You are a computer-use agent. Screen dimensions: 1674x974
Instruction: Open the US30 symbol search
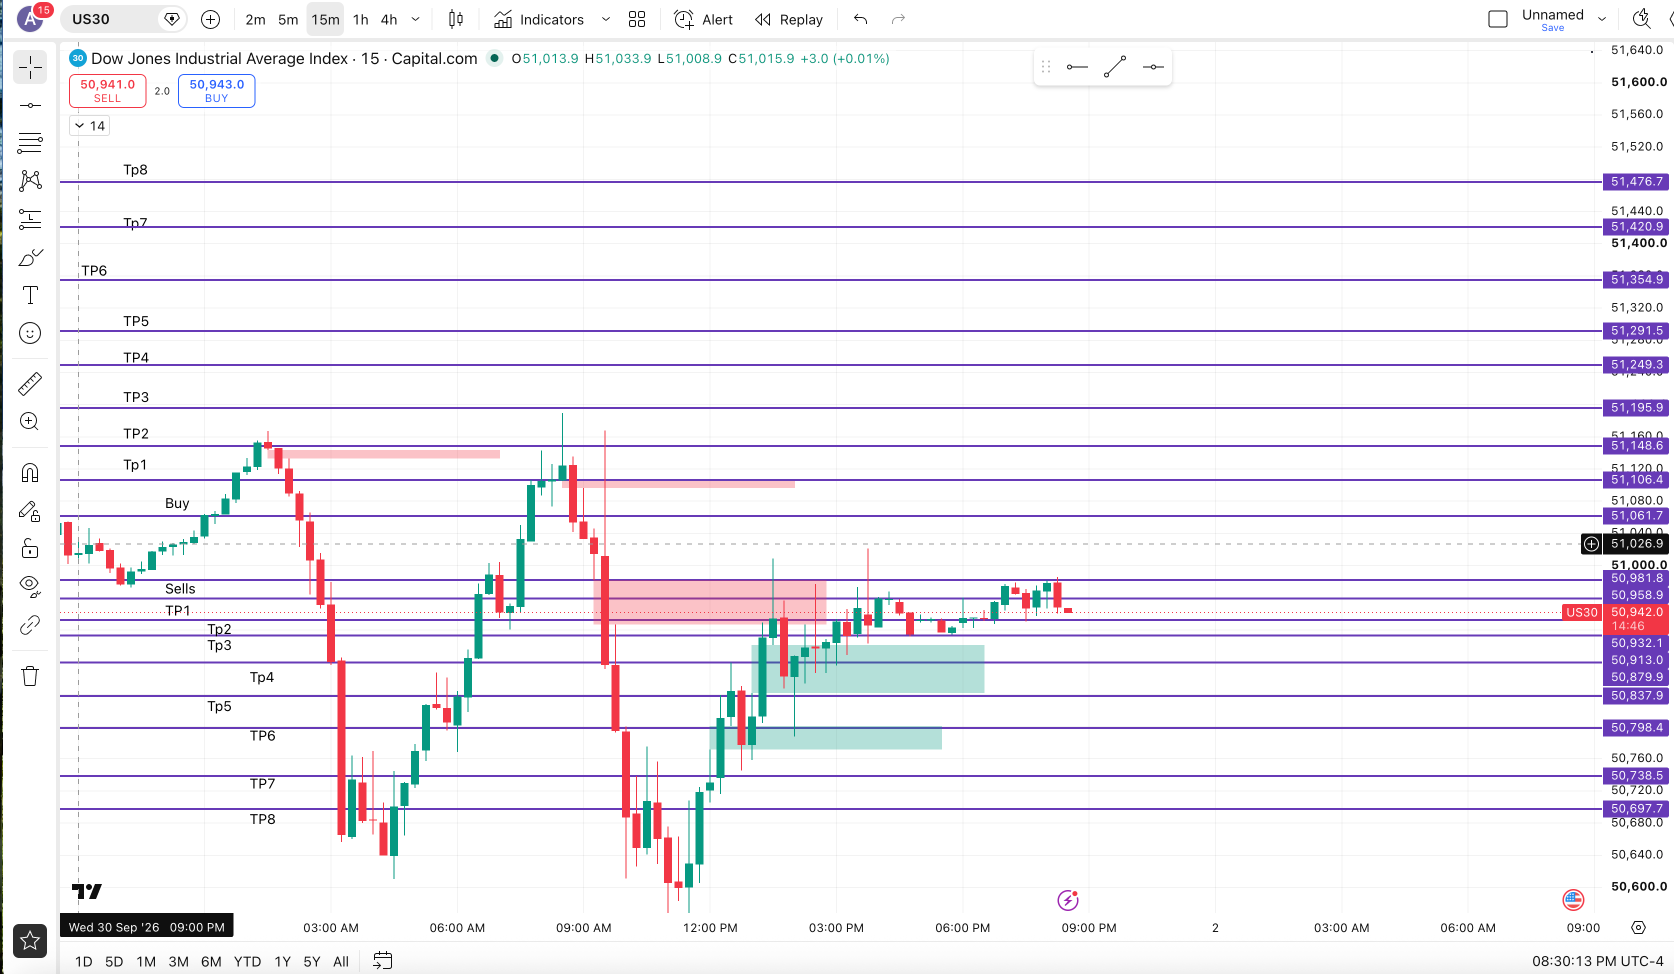[112, 19]
